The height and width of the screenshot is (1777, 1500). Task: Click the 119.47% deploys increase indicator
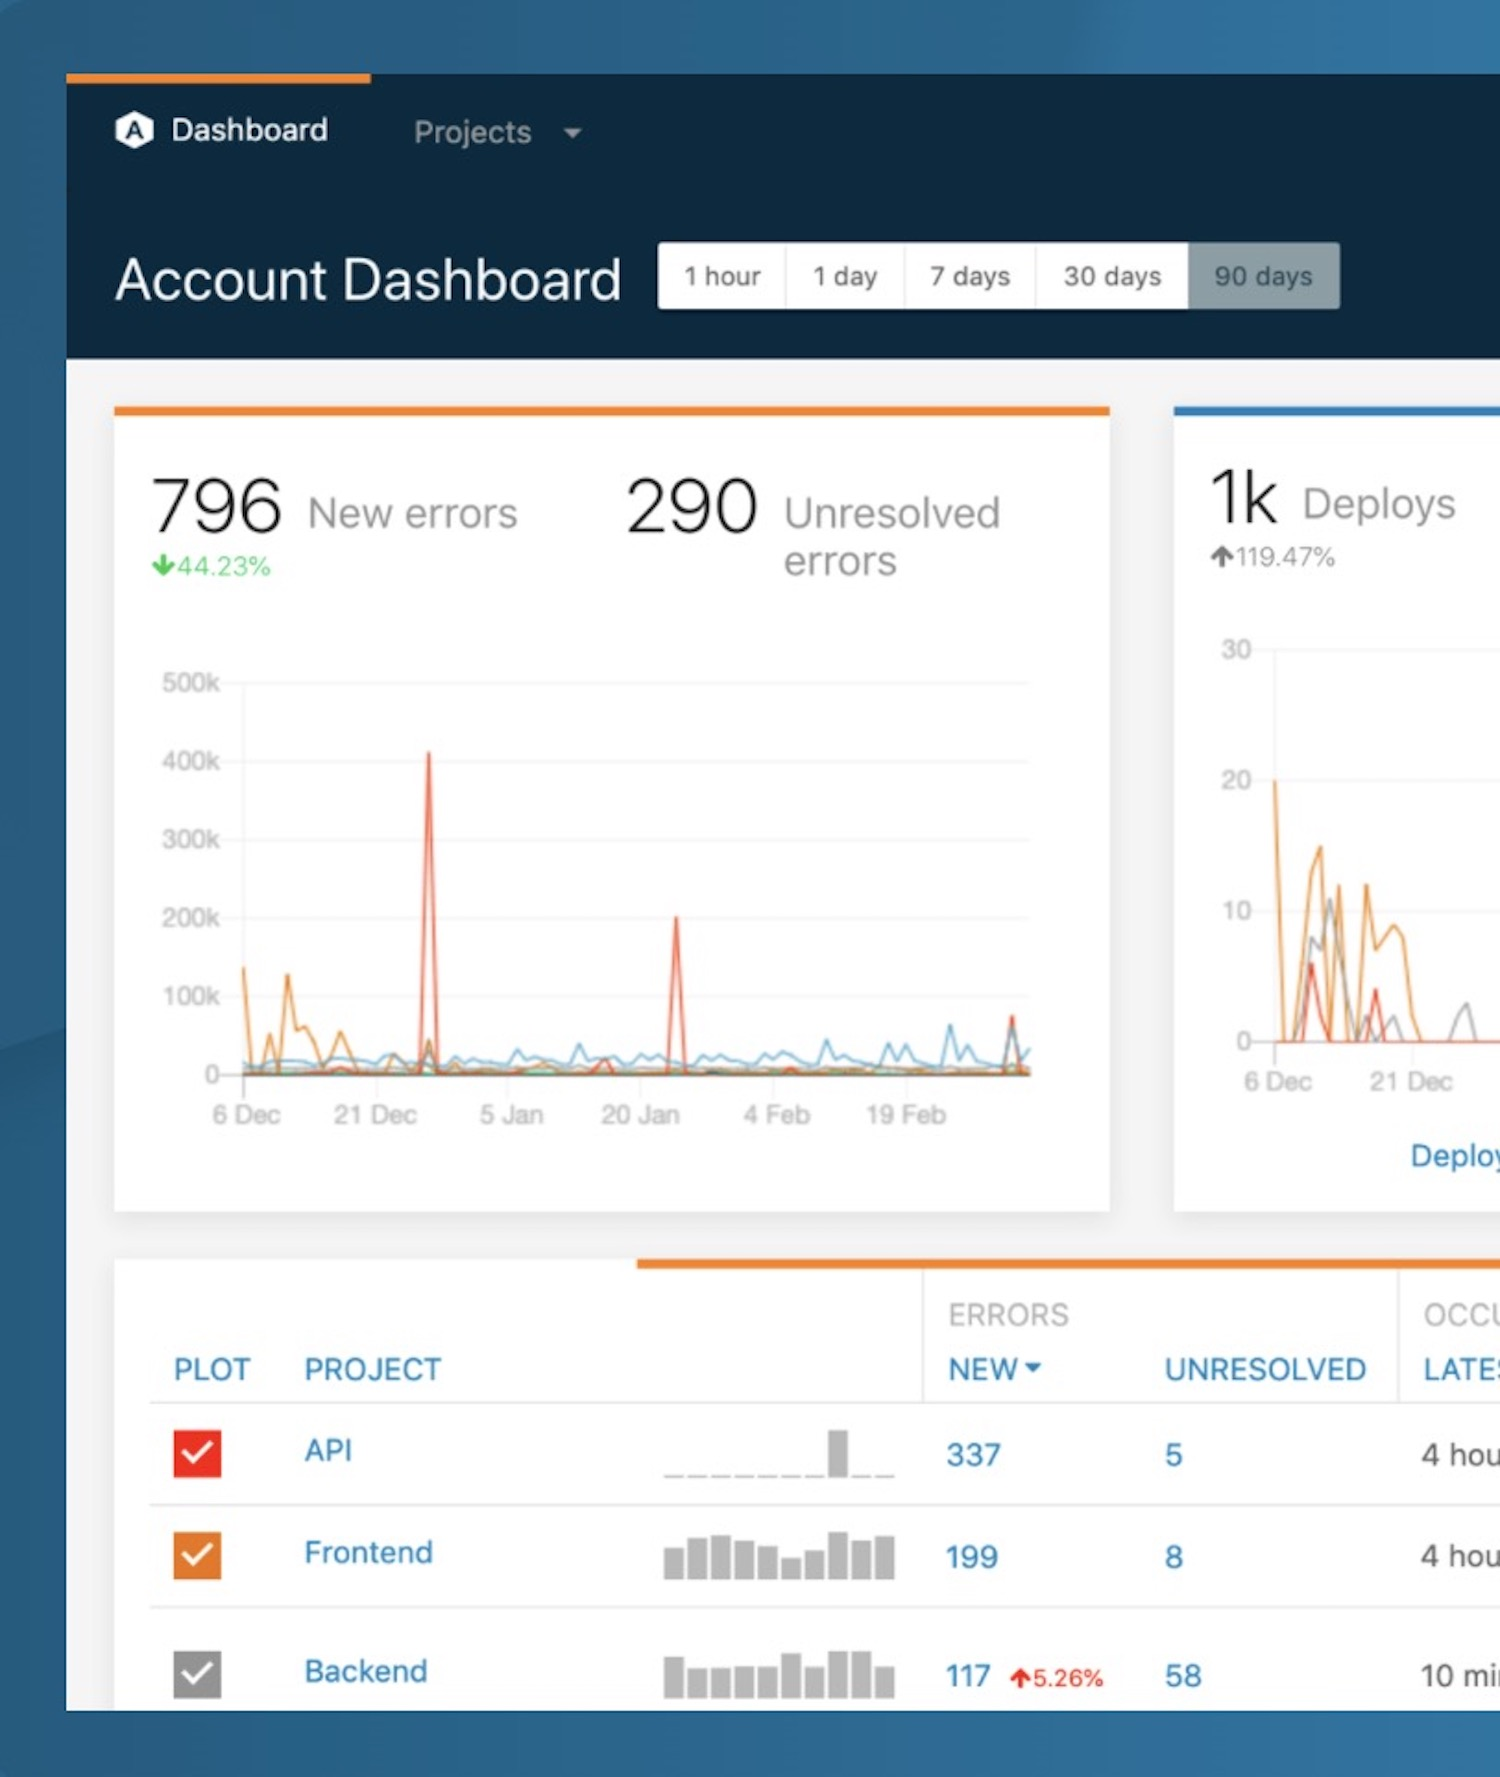[x=1272, y=557]
